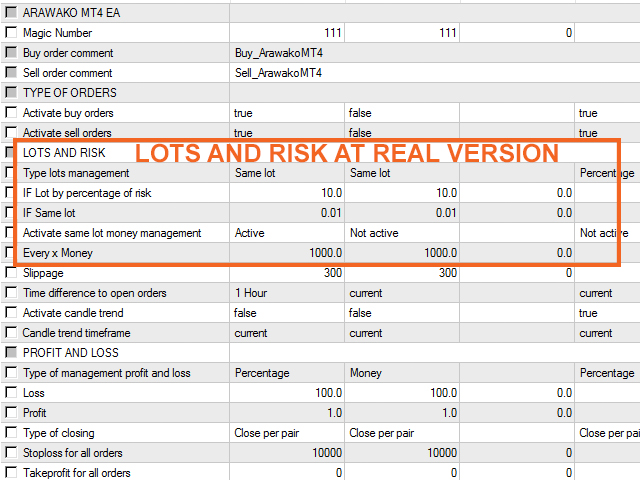Viewport: 640px width, 480px height.
Task: Tick the Activate candle trend checkbox
Action: [11, 312]
